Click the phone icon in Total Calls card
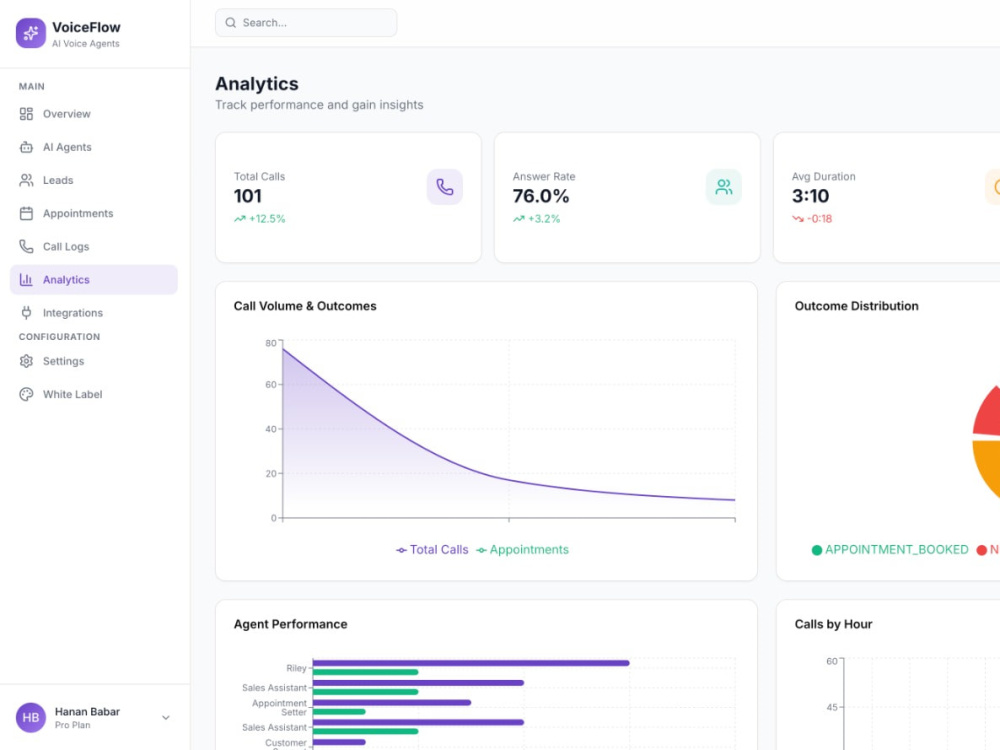Image resolution: width=1000 pixels, height=750 pixels. [445, 187]
